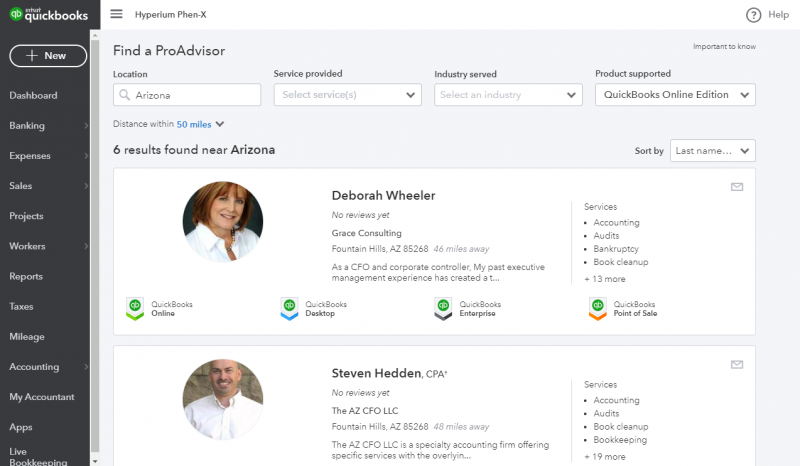Click Bankruptcy service under Deborah Wheeler
Image resolution: width=800 pixels, height=466 pixels.
click(x=616, y=249)
